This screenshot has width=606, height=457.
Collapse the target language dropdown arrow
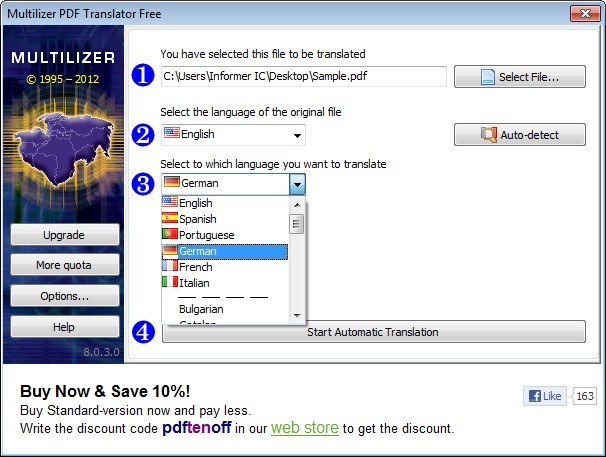click(297, 184)
